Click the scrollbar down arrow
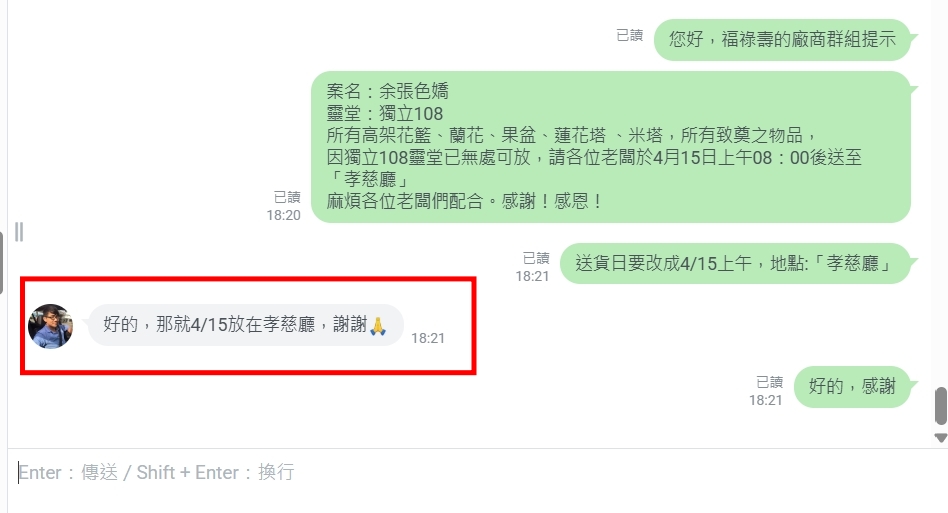The width and height of the screenshot is (948, 513). 940,437
